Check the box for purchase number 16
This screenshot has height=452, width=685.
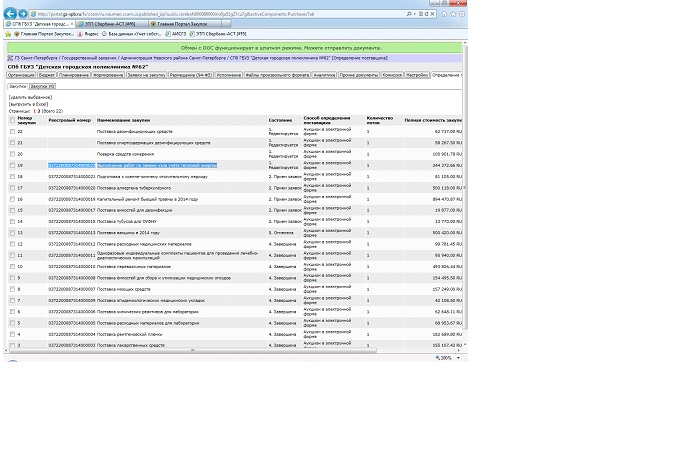tap(12, 199)
